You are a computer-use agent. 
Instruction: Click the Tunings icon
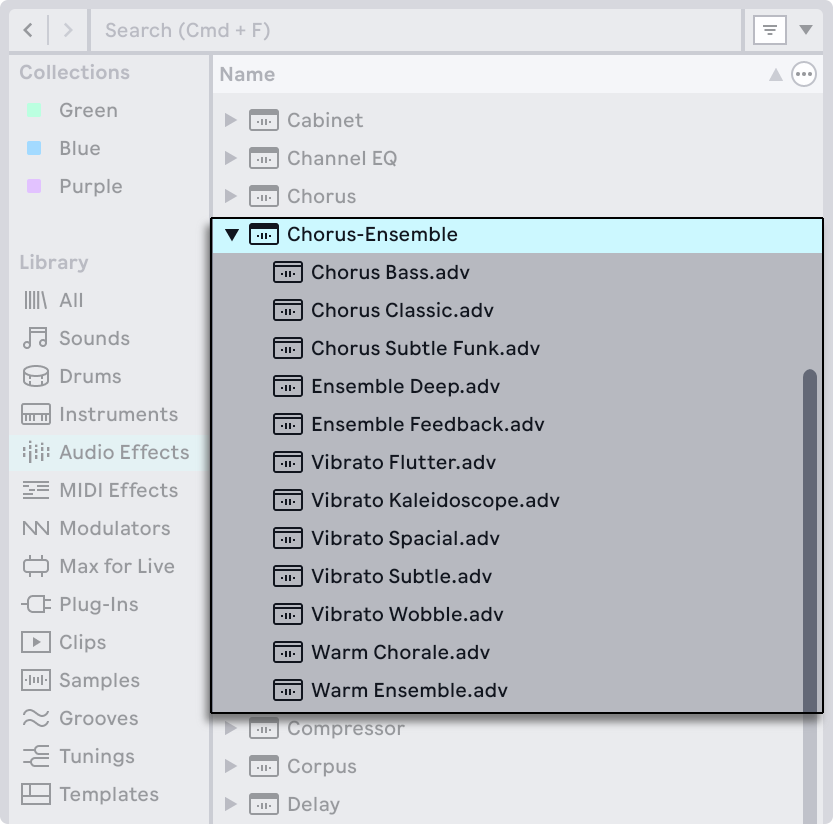tap(36, 756)
